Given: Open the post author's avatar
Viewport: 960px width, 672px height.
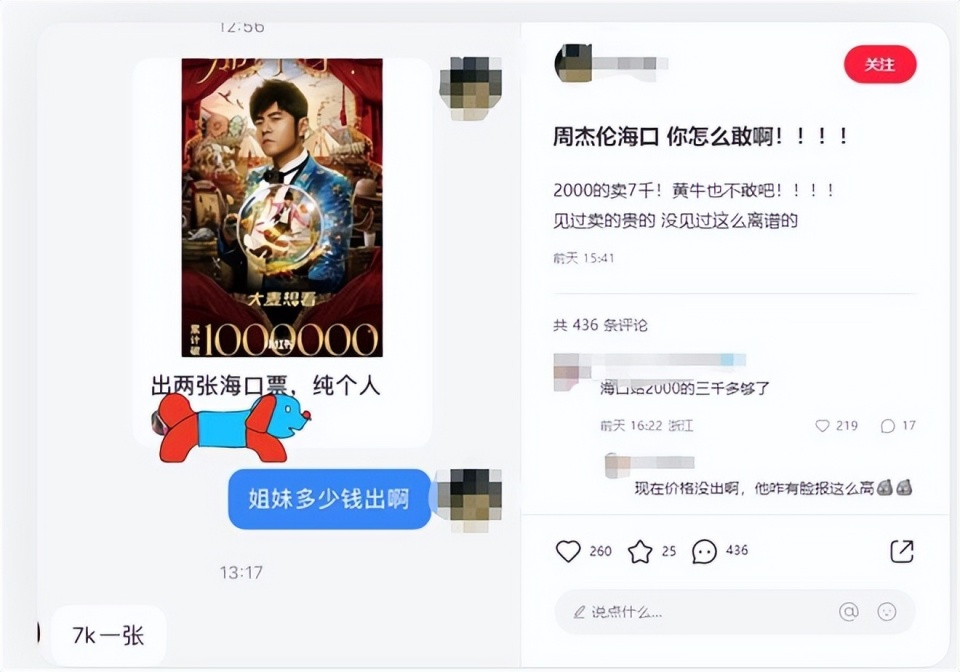Looking at the screenshot, I should point(573,62).
